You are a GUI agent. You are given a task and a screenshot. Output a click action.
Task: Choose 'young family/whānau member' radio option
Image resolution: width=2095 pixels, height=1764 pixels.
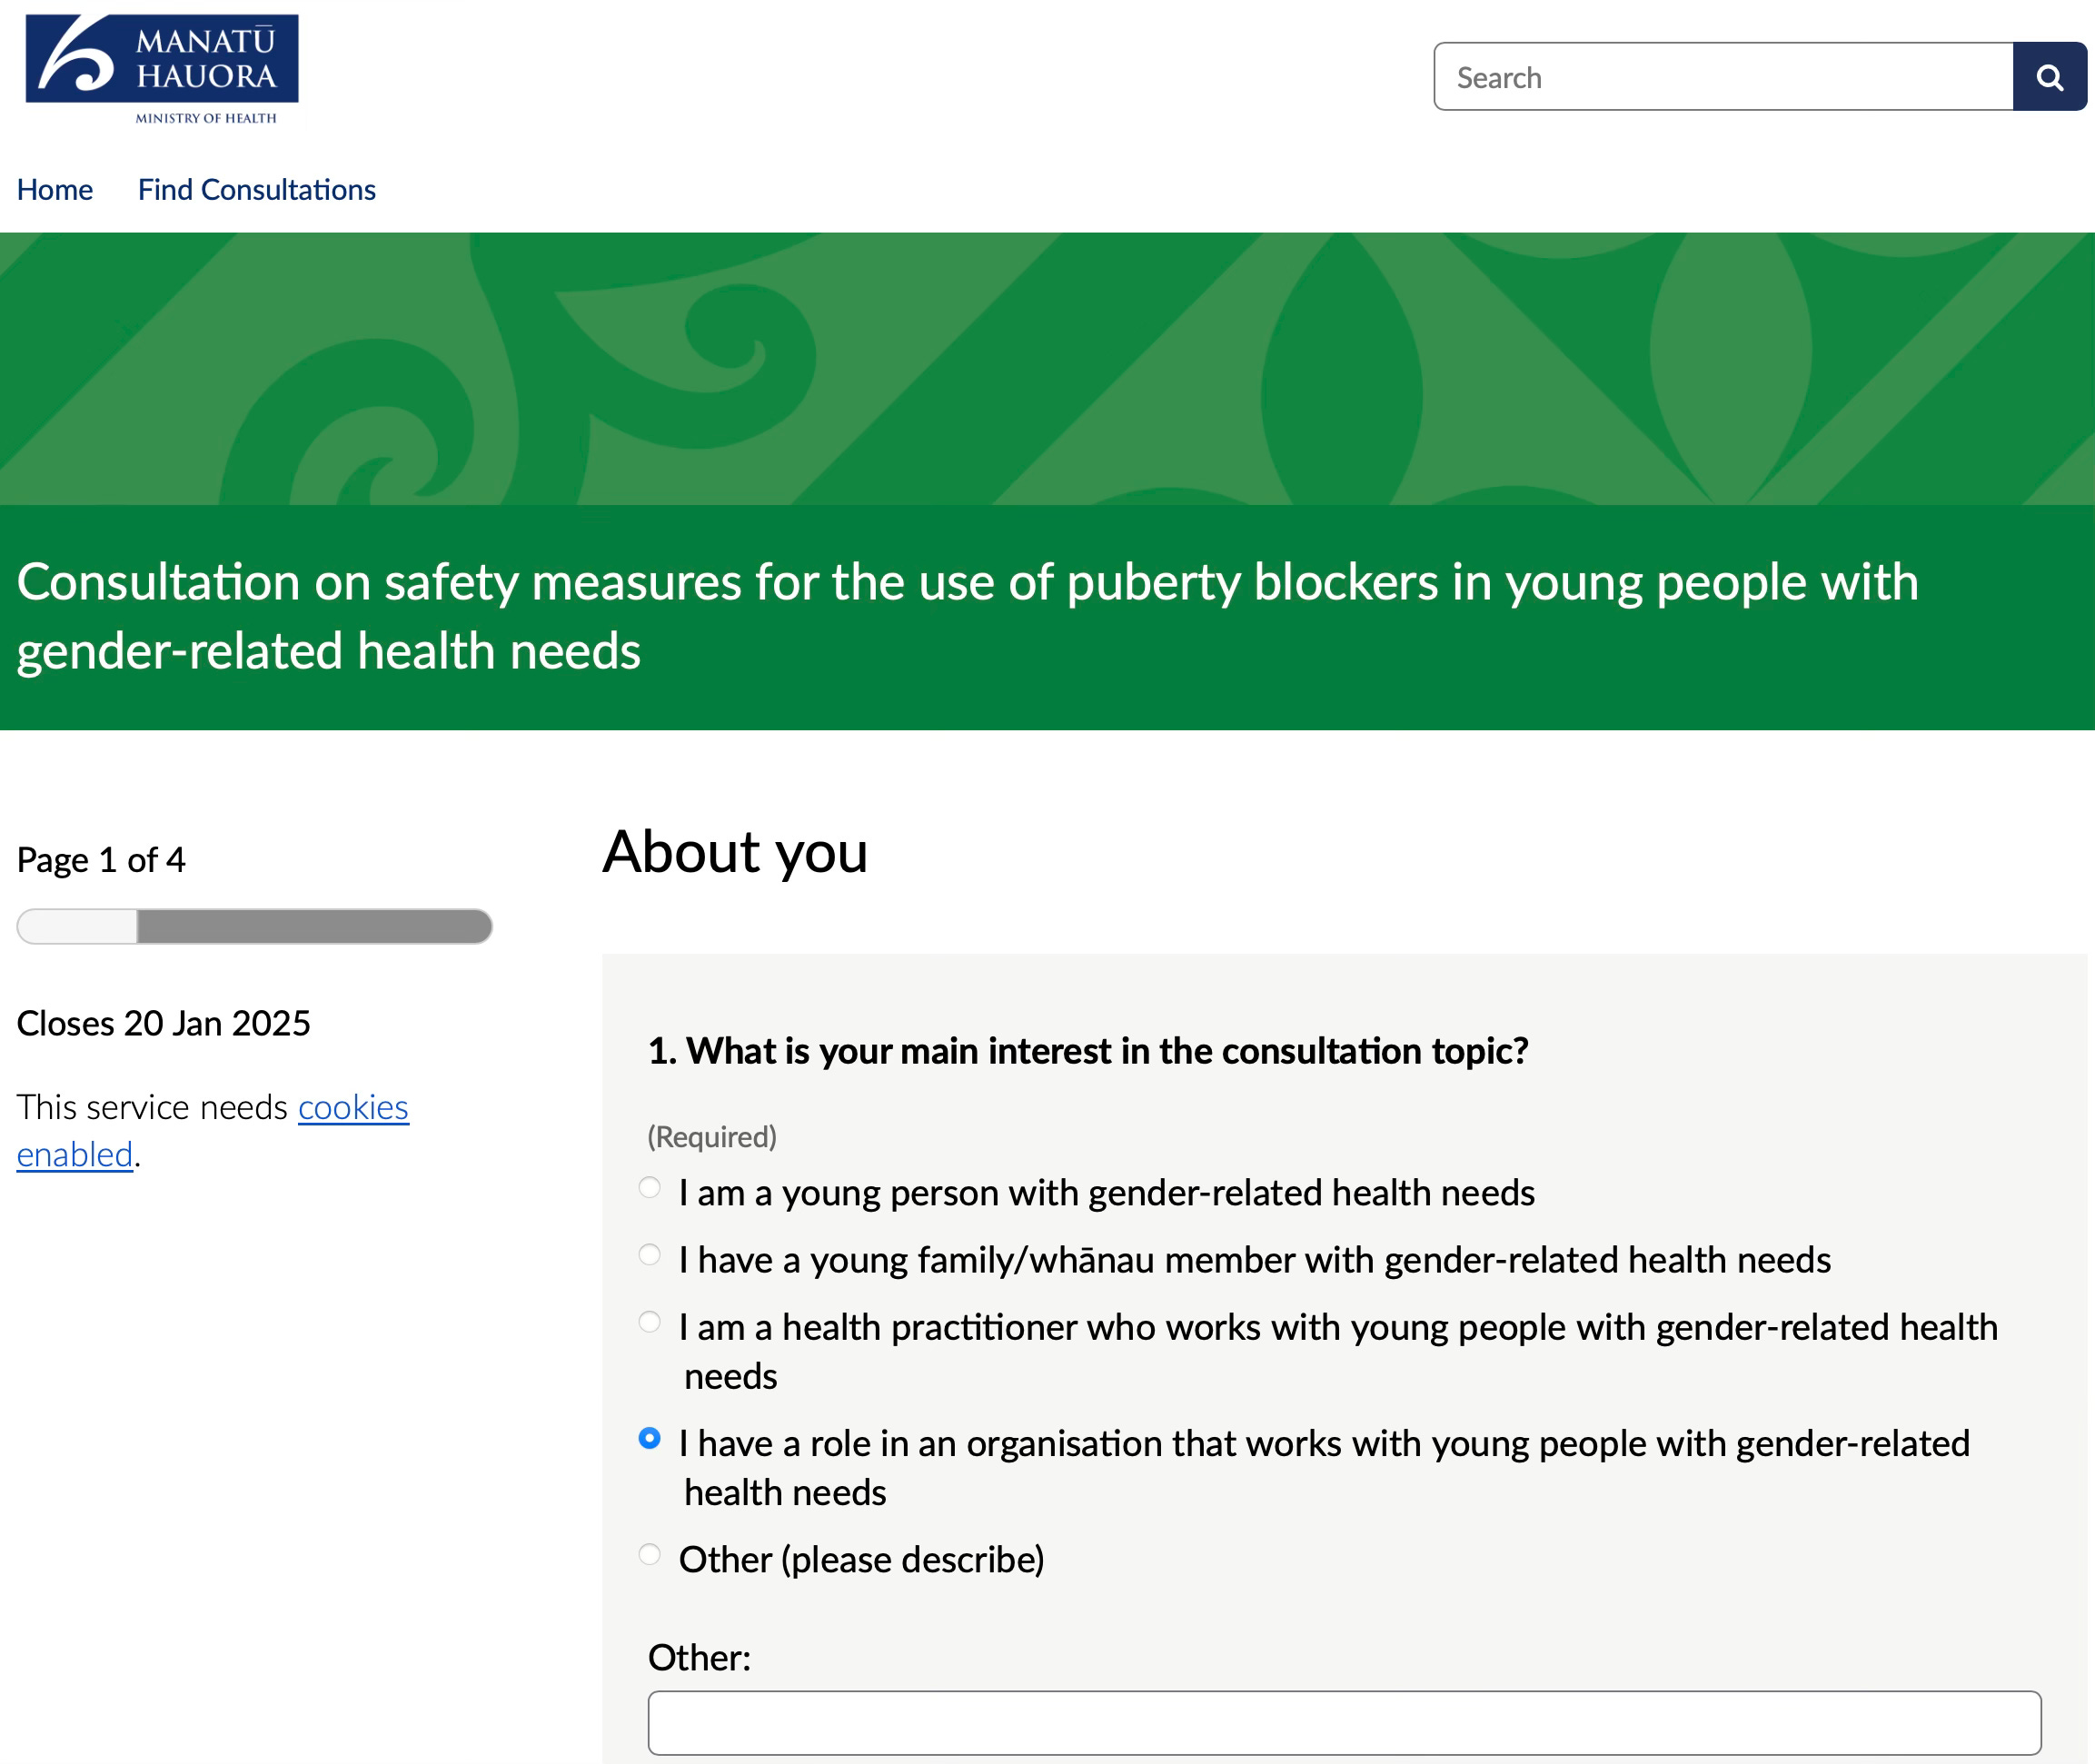(649, 1254)
